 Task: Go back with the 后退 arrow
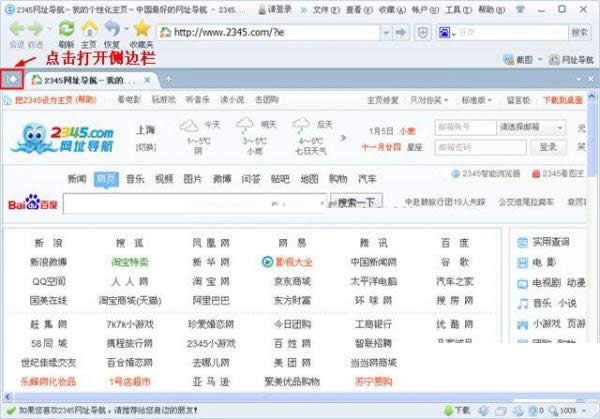17,29
